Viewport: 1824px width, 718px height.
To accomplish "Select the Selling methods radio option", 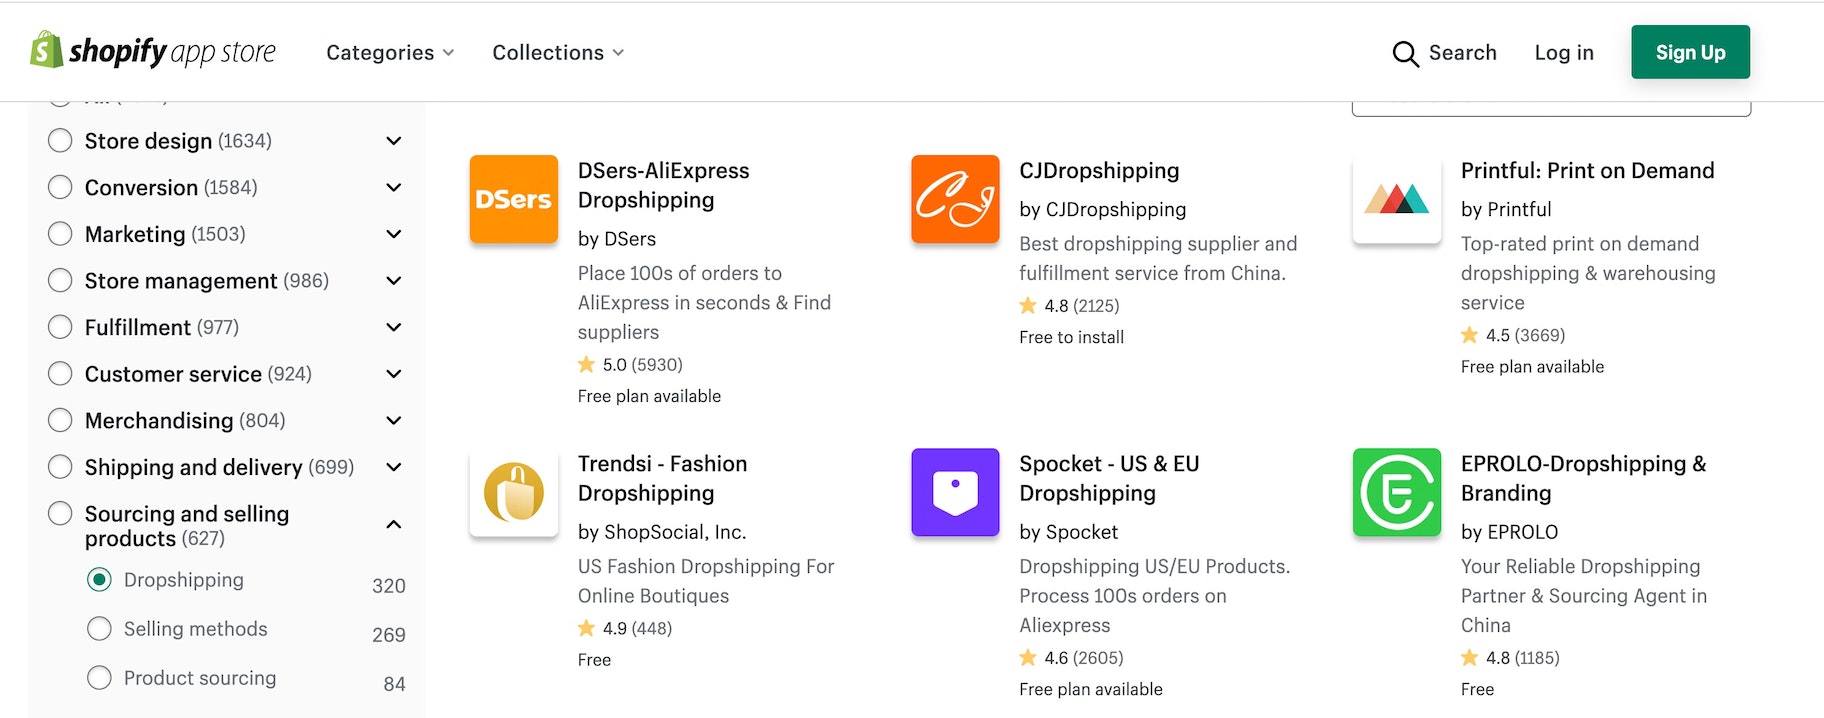I will coord(99,629).
